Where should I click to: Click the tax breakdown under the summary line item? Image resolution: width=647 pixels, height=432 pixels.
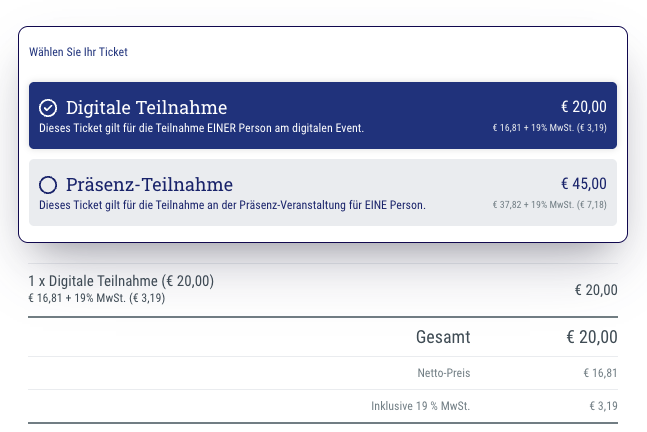96,298
